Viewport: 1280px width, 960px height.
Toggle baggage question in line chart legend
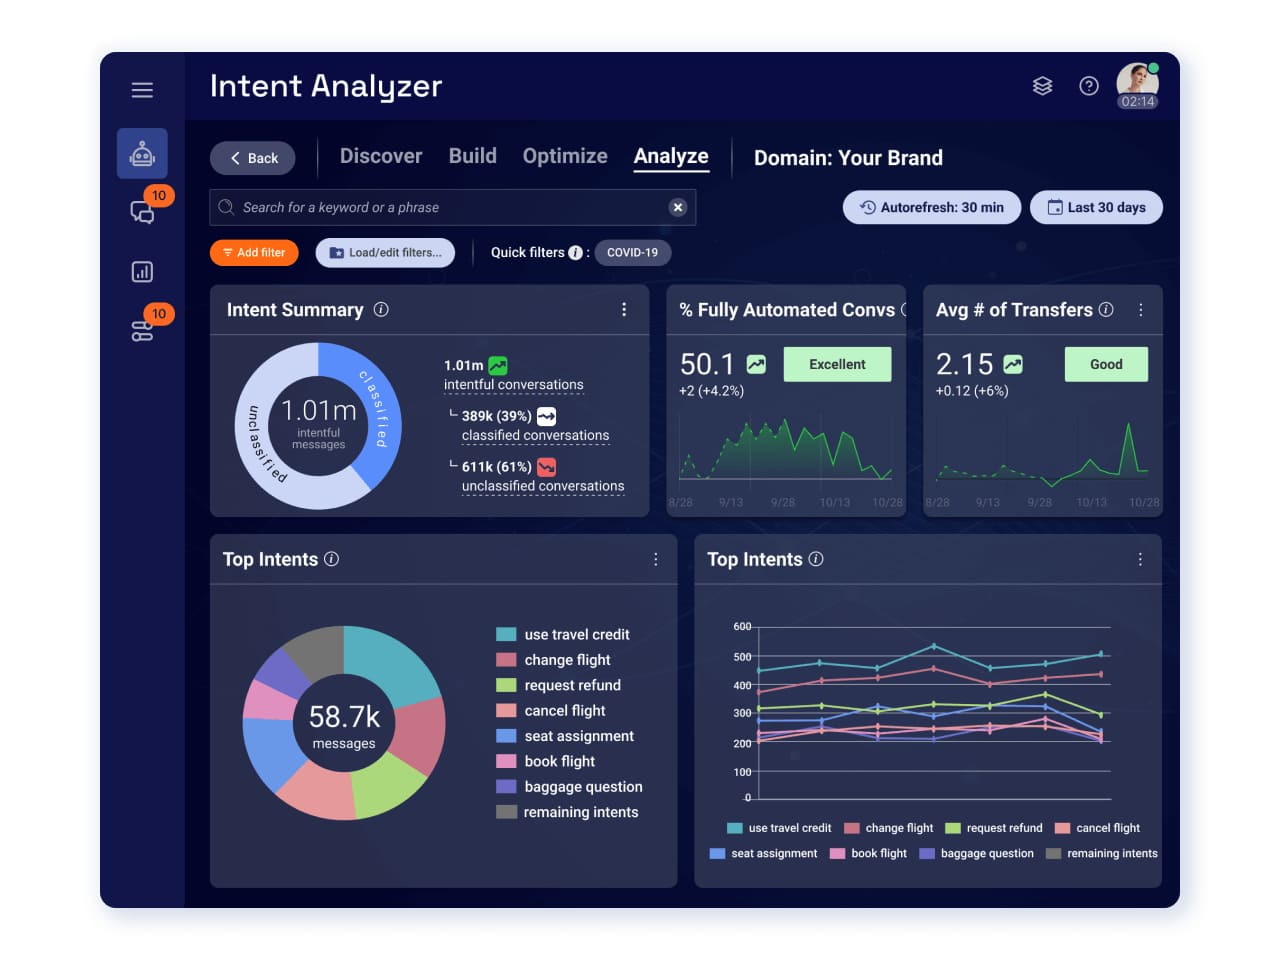(976, 853)
